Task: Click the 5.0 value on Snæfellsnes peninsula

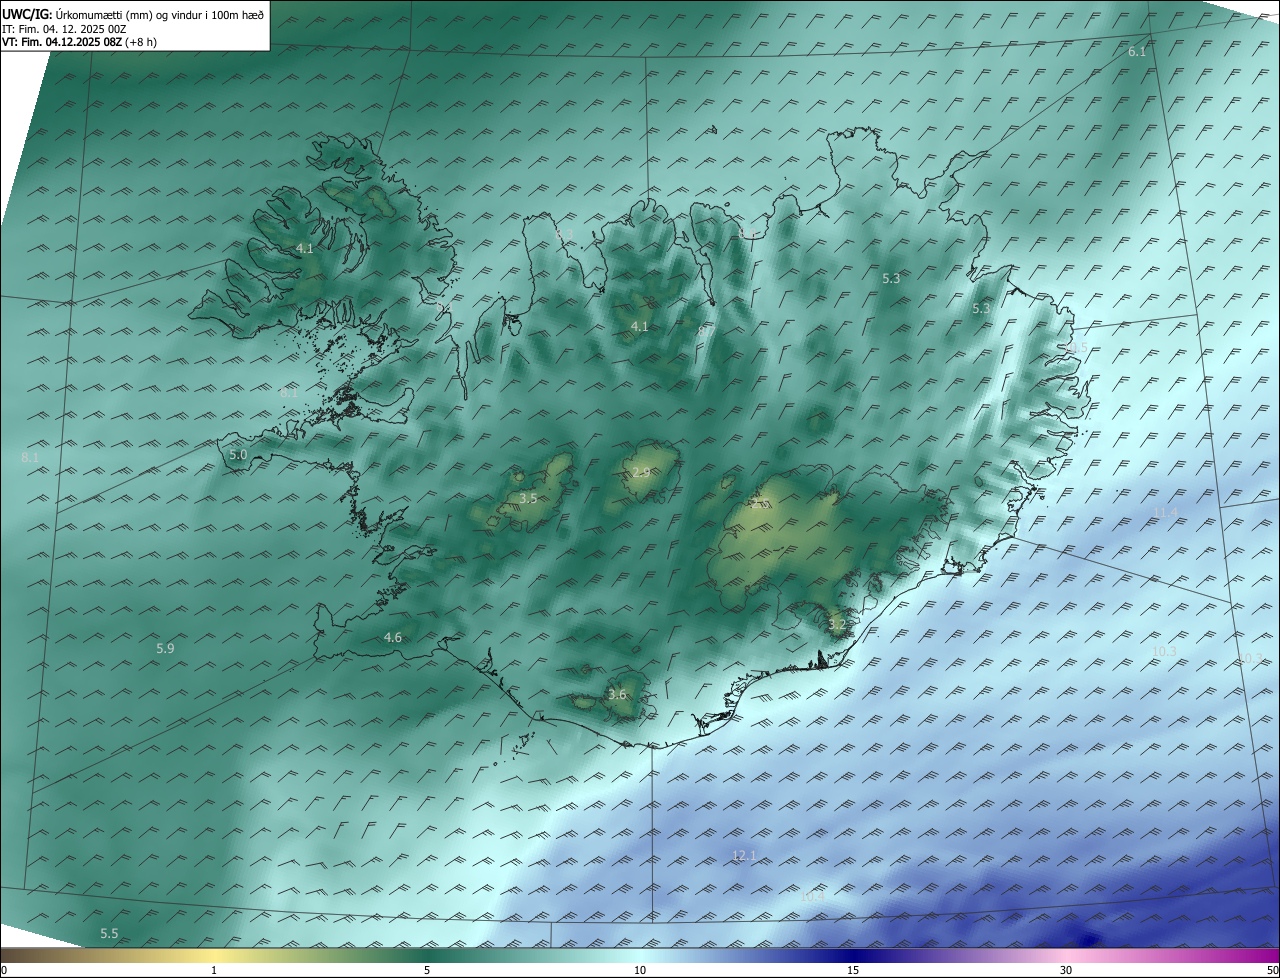Action: pyautogui.click(x=238, y=454)
